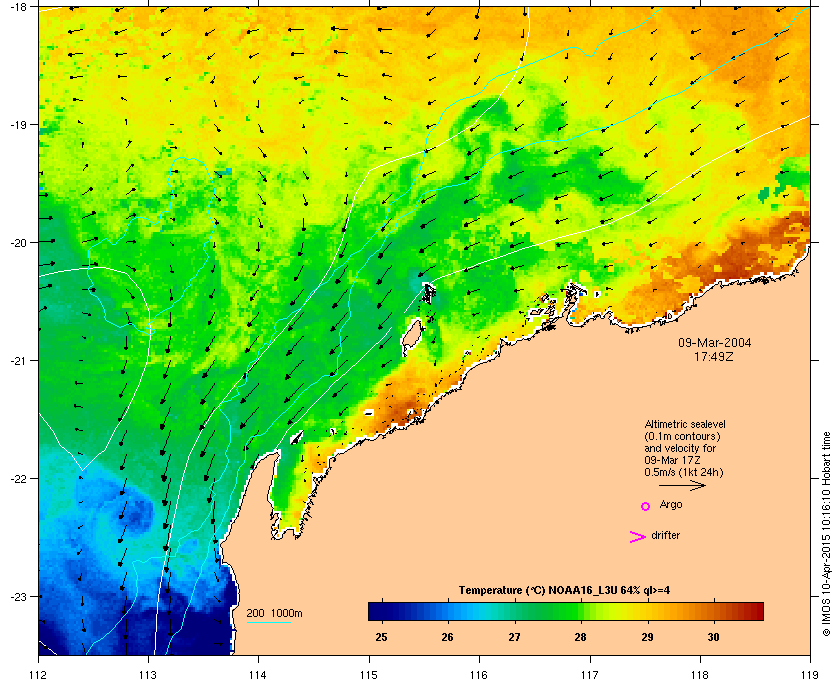Click the '09-Mar 17Z' legend text
The height and width of the screenshot is (680, 840).
[672, 460]
